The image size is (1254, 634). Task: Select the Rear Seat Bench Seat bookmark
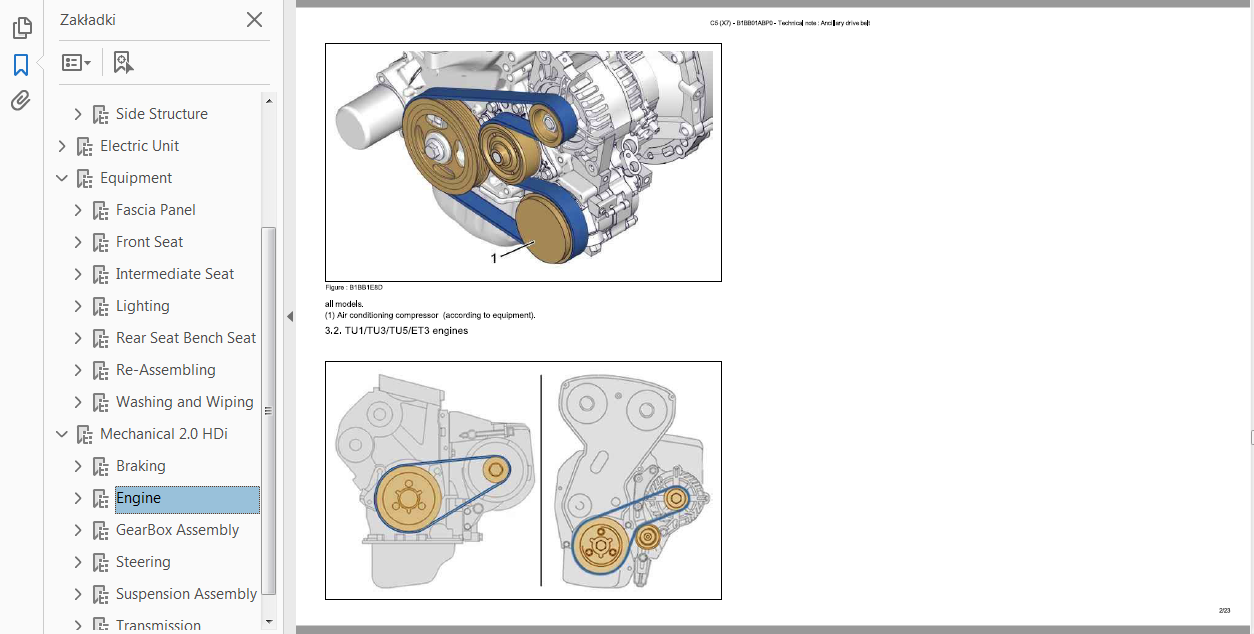click(x=185, y=338)
